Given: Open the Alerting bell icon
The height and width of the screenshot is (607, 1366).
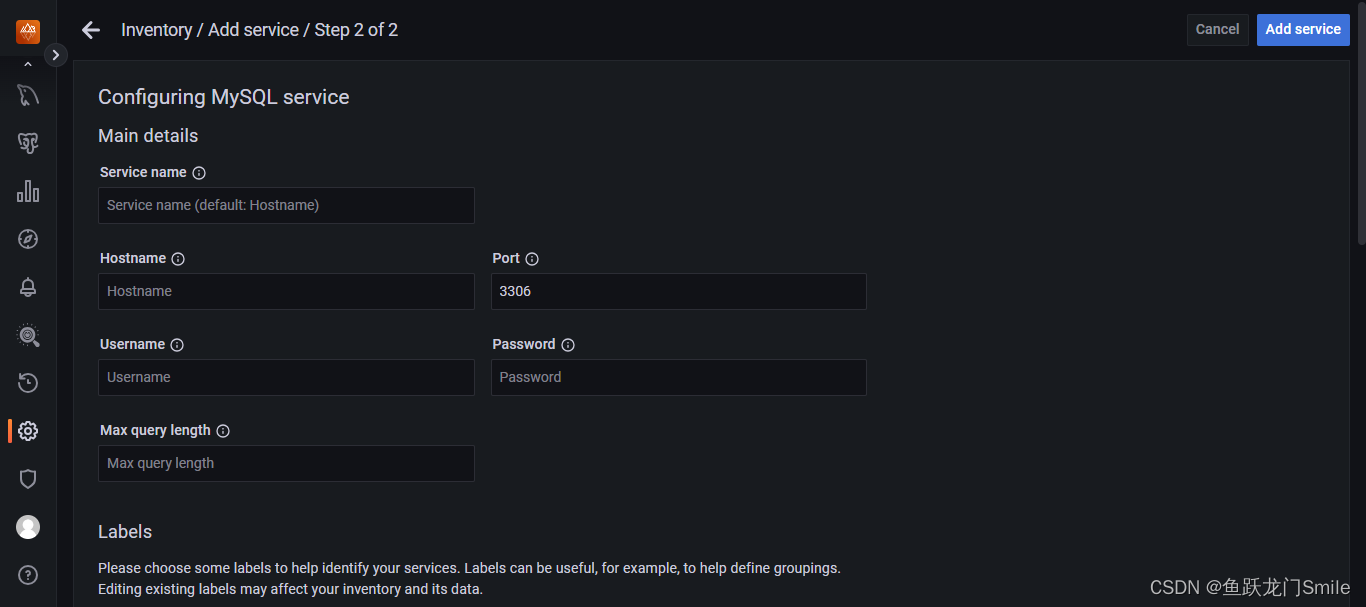Looking at the screenshot, I should (x=28, y=287).
